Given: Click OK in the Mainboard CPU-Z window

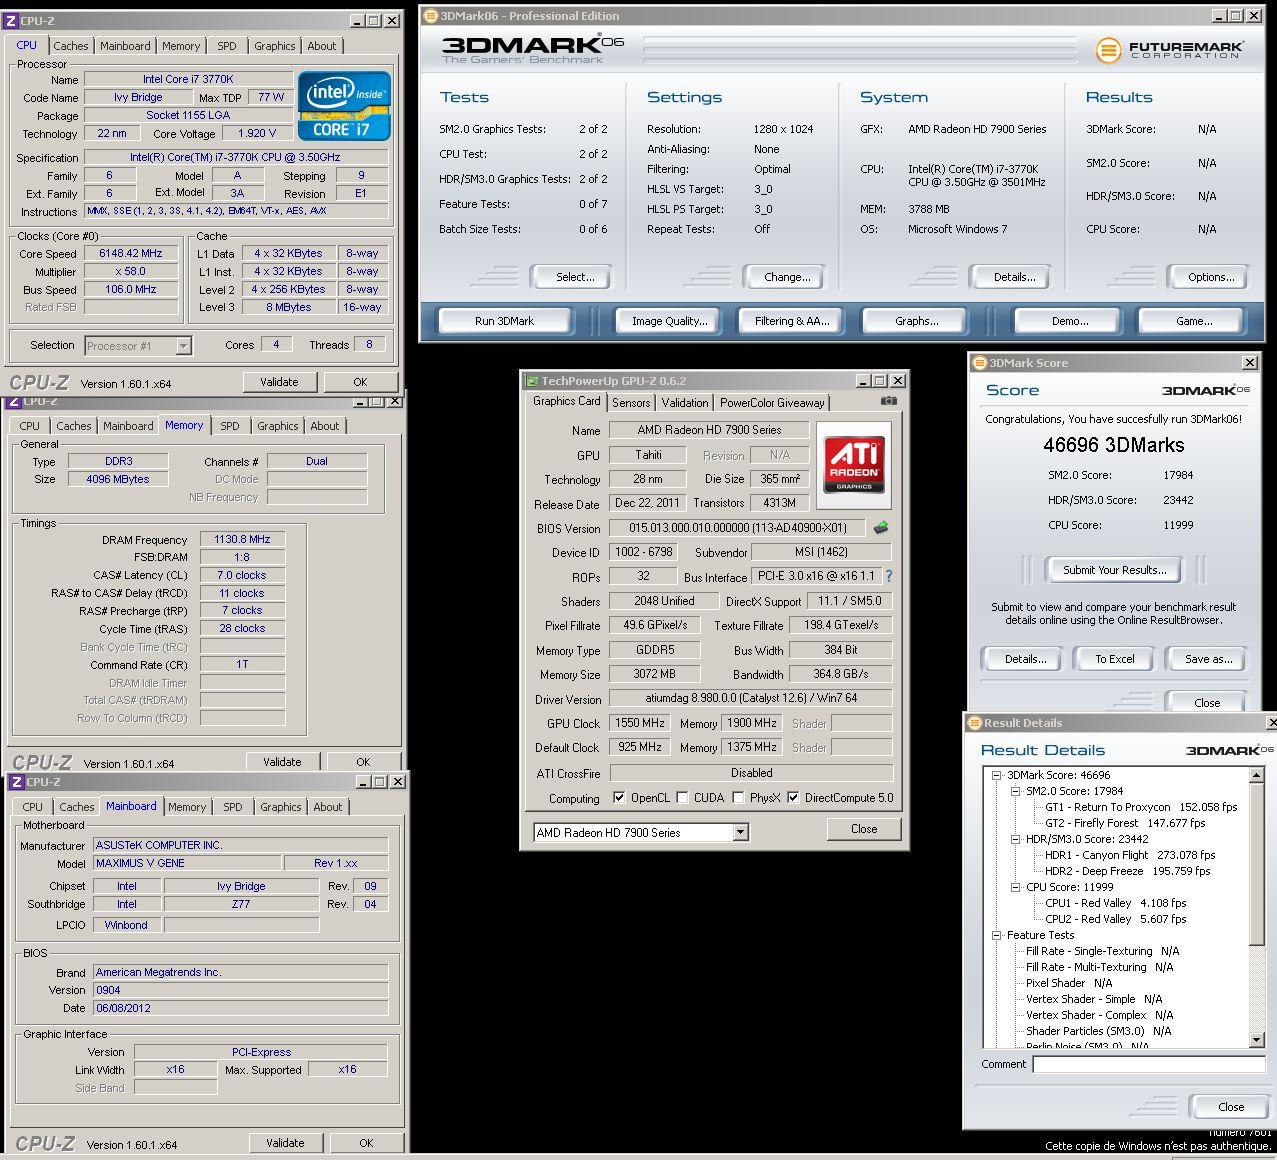Looking at the screenshot, I should pos(366,1143).
